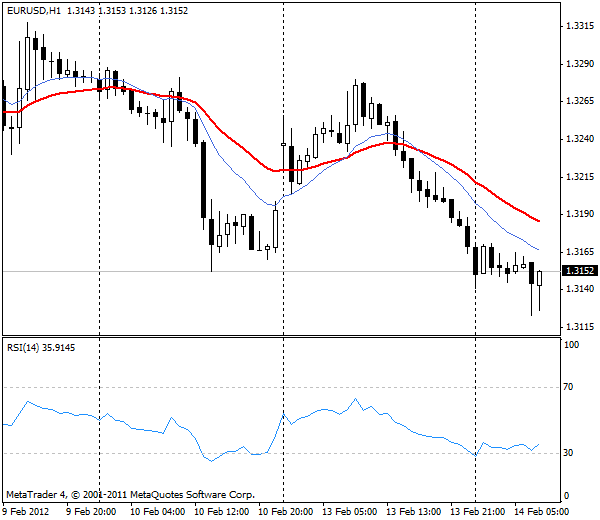Click the 9 Feb 2012 date label

coord(26,512)
